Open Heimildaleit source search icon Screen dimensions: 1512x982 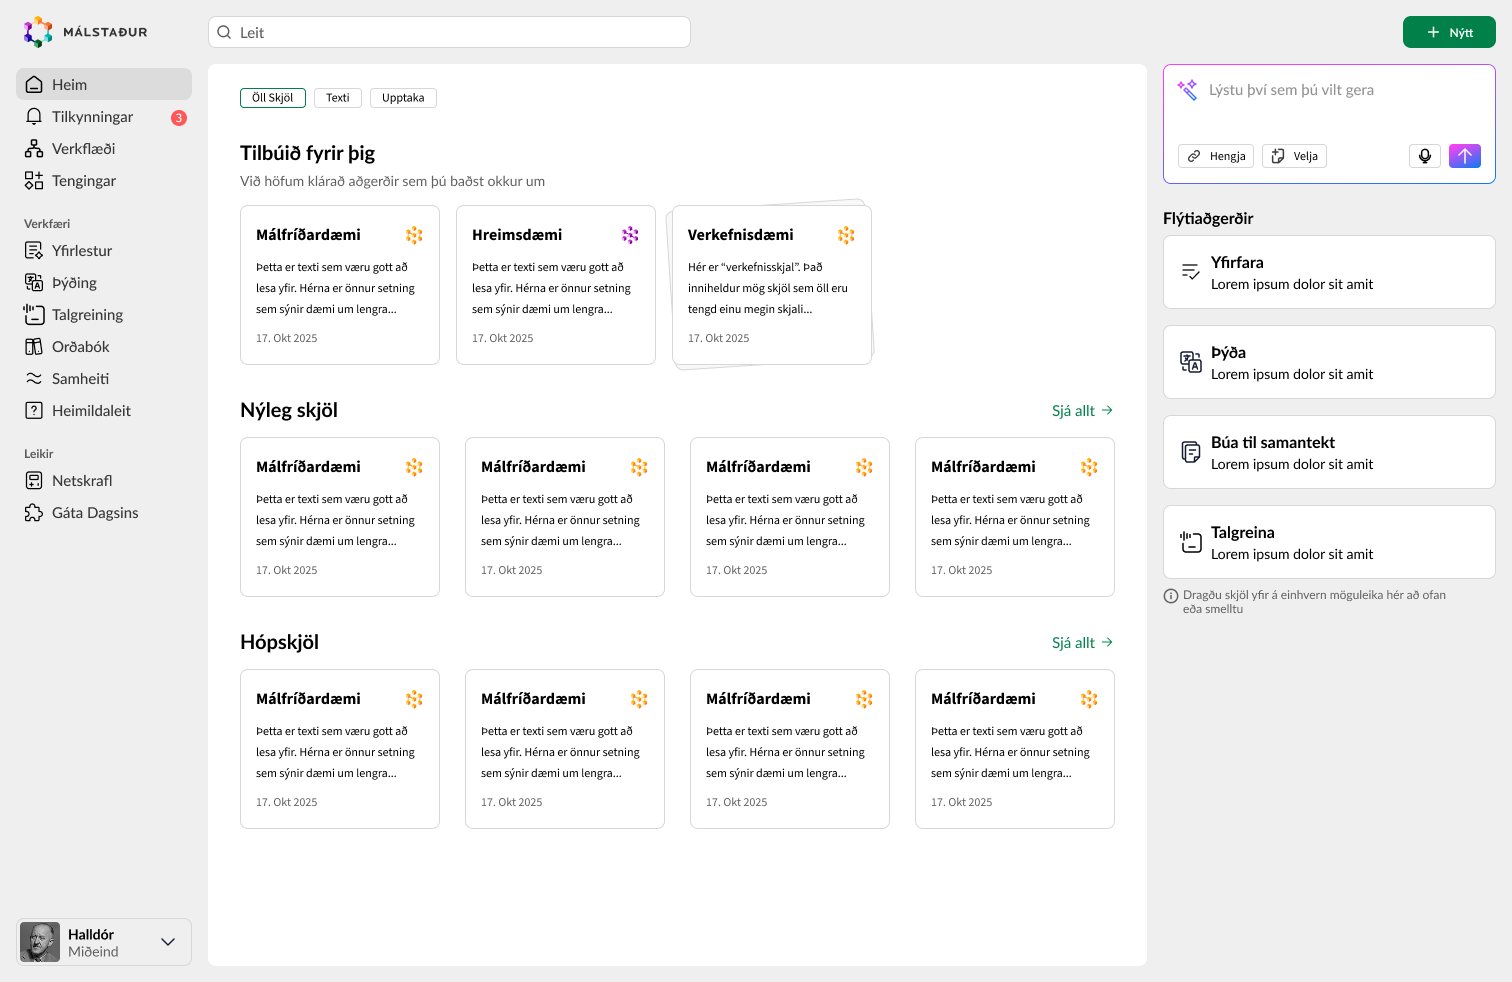pyautogui.click(x=34, y=411)
